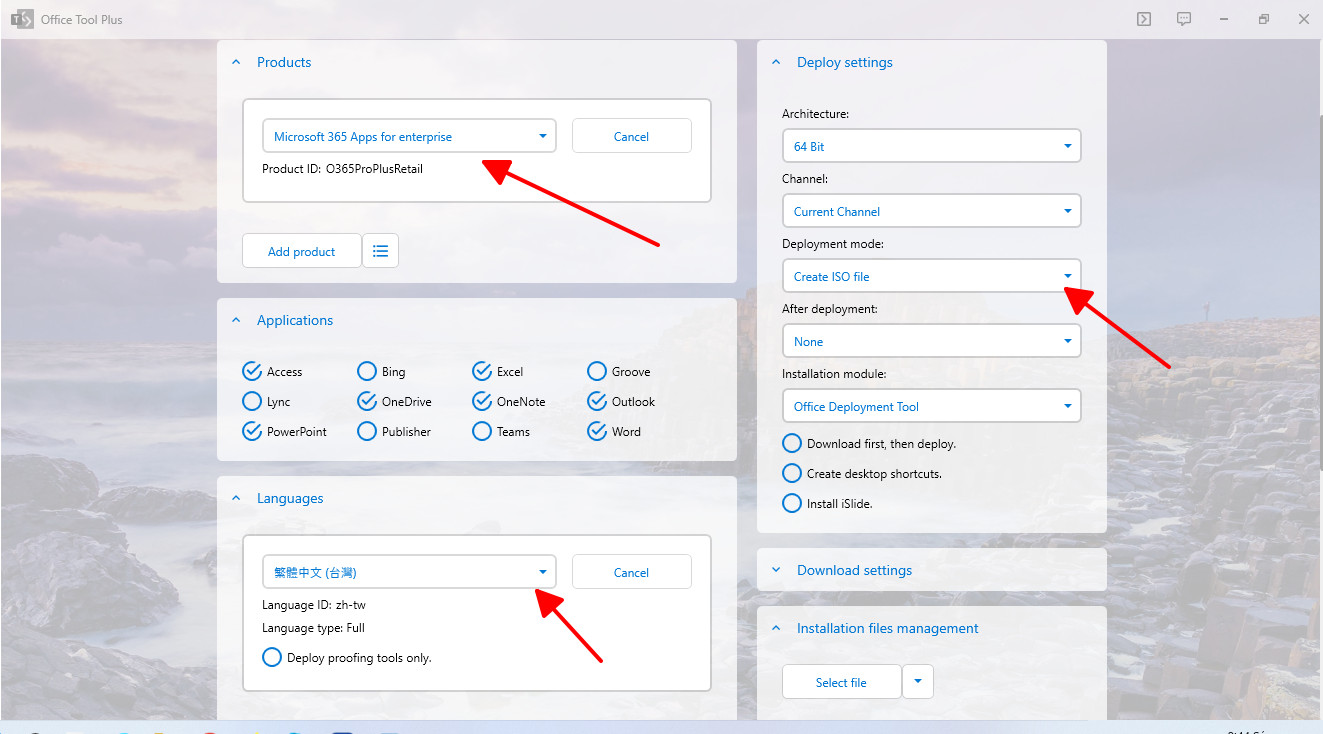Open the After deployment None dropdown
The height and width of the screenshot is (734, 1323).
[931, 341]
